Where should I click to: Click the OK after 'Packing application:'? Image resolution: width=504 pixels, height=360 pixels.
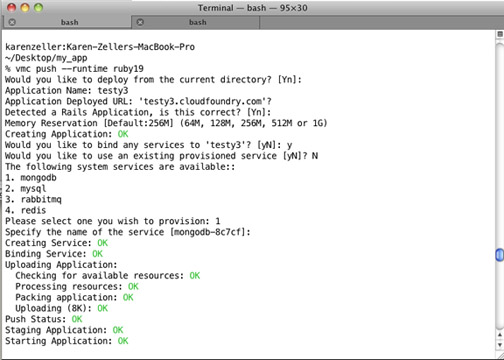128,297
